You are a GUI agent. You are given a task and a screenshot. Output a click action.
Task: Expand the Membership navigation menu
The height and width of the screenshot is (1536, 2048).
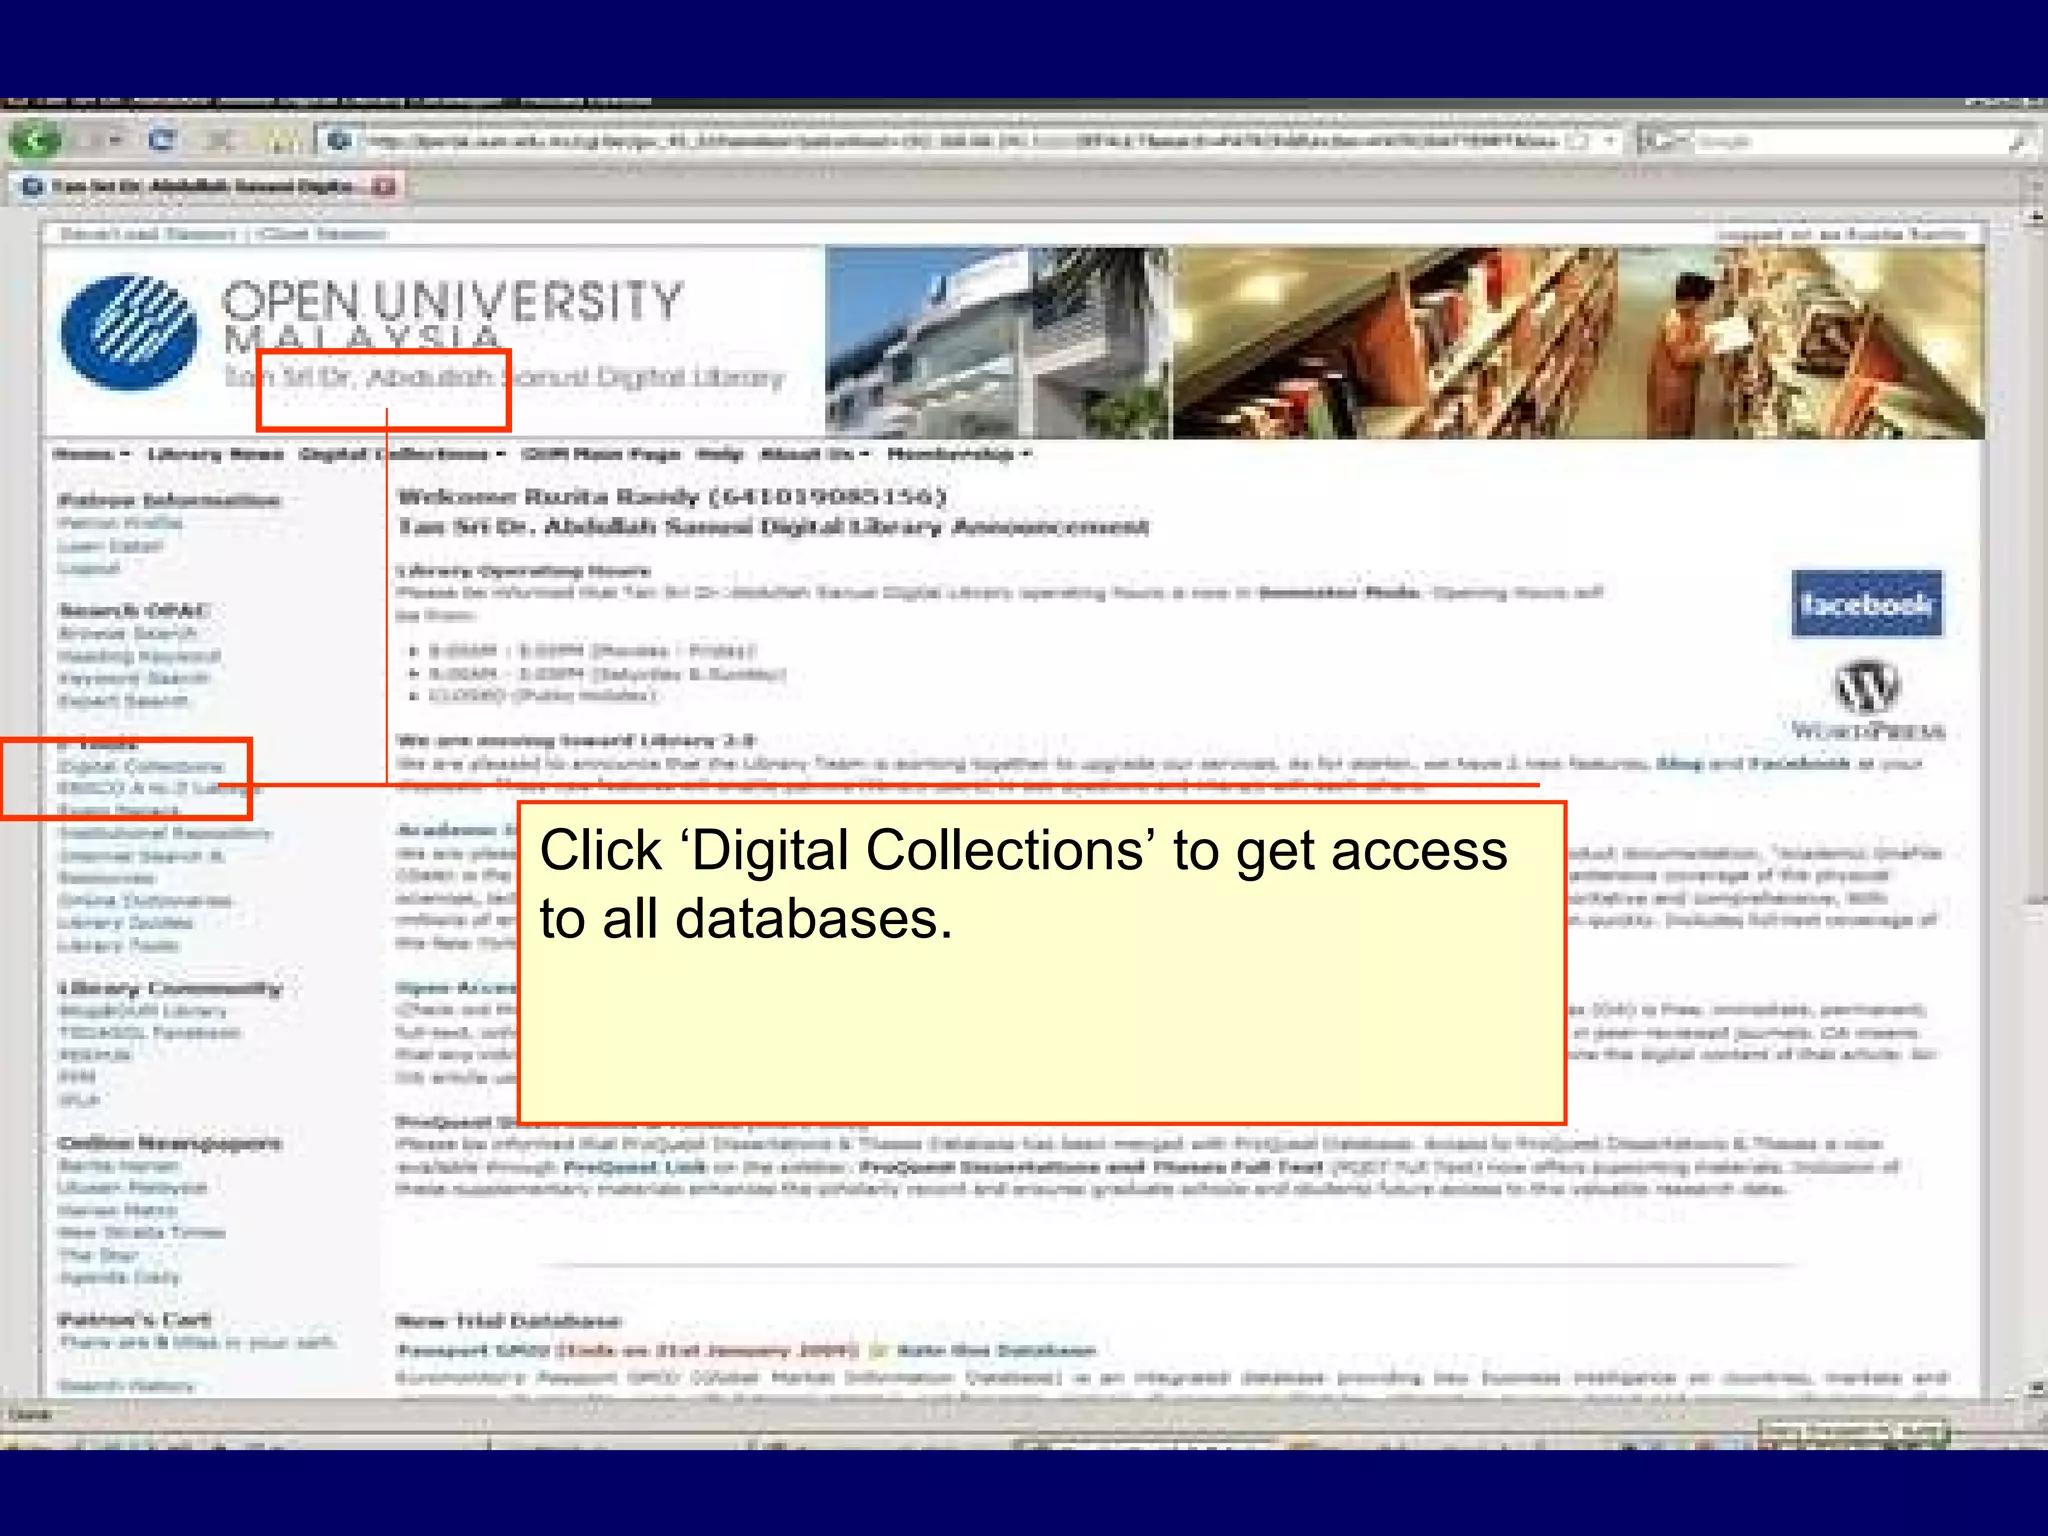pyautogui.click(x=959, y=455)
